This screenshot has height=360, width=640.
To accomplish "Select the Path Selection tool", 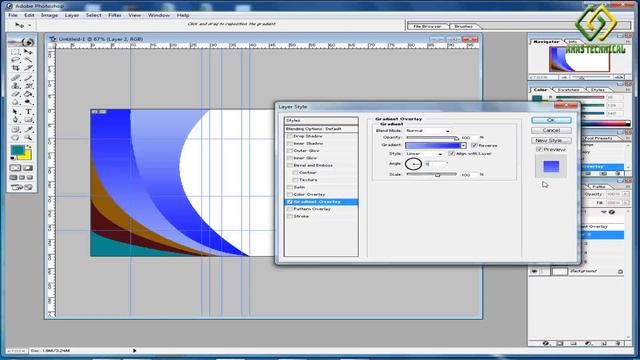I will click(16, 111).
